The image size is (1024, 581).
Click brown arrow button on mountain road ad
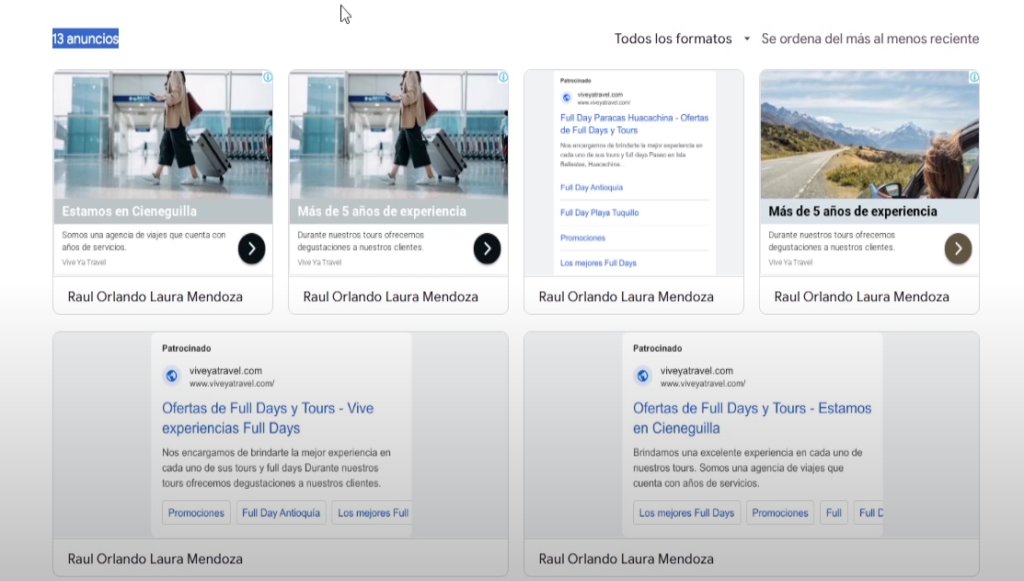click(958, 248)
